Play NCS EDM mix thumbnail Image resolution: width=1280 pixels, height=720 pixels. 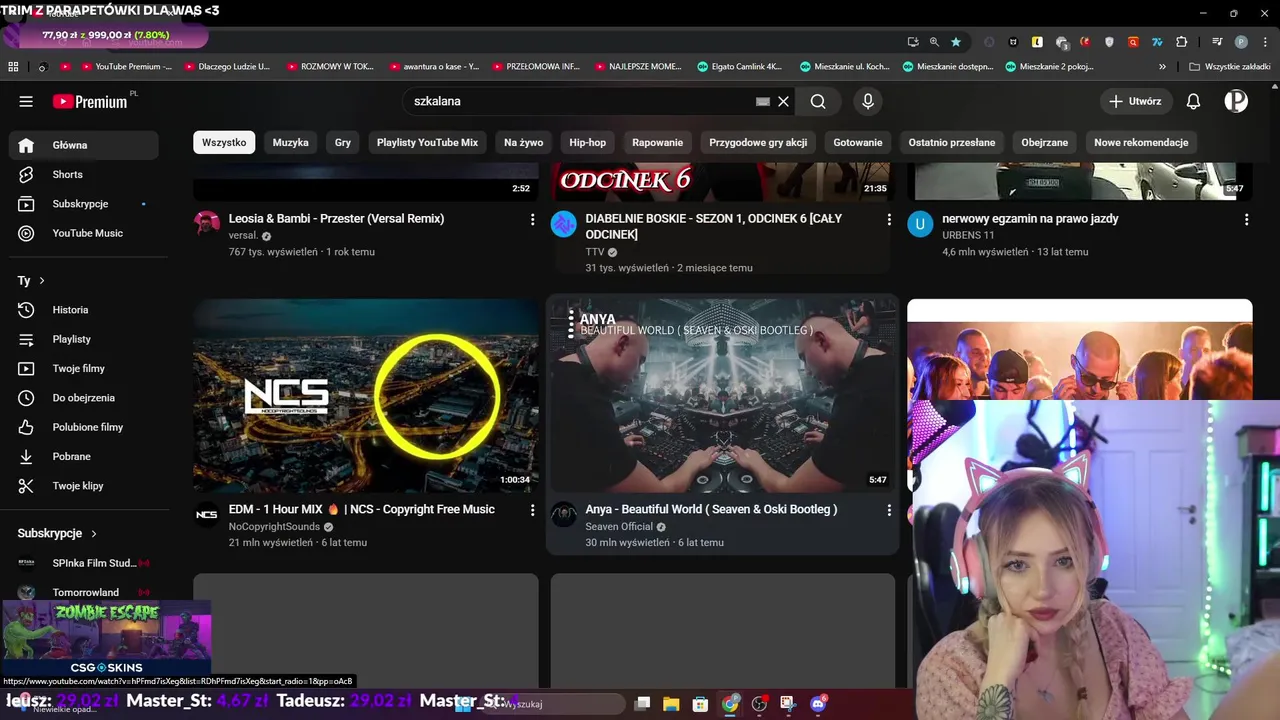(x=366, y=395)
